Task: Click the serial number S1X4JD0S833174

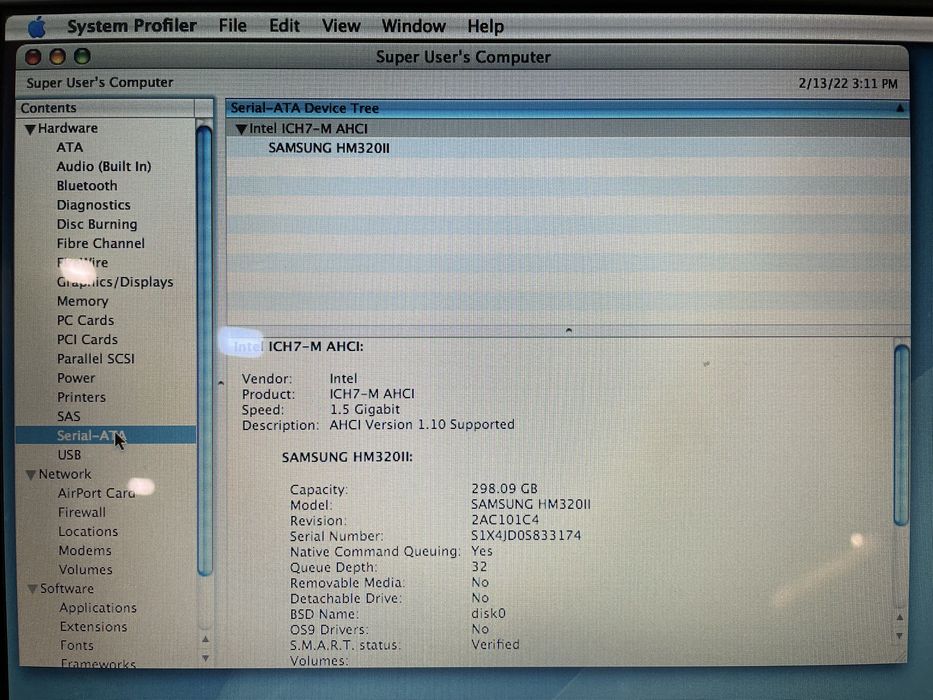Action: [526, 536]
